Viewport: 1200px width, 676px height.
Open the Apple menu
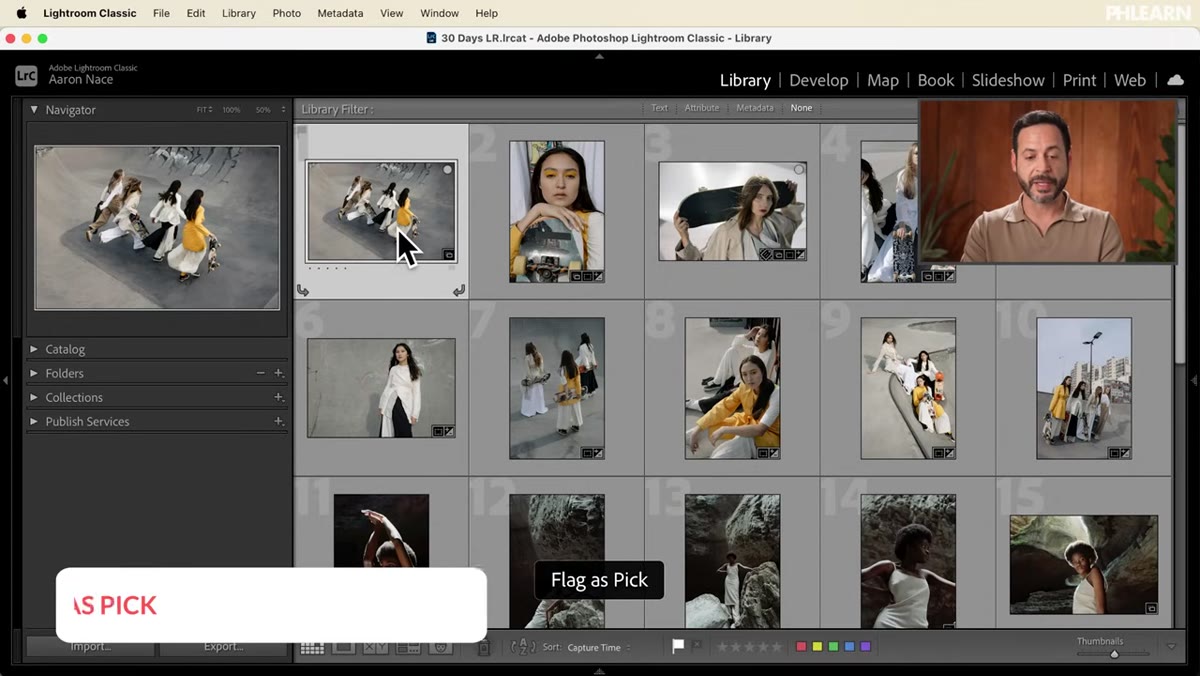(21, 13)
